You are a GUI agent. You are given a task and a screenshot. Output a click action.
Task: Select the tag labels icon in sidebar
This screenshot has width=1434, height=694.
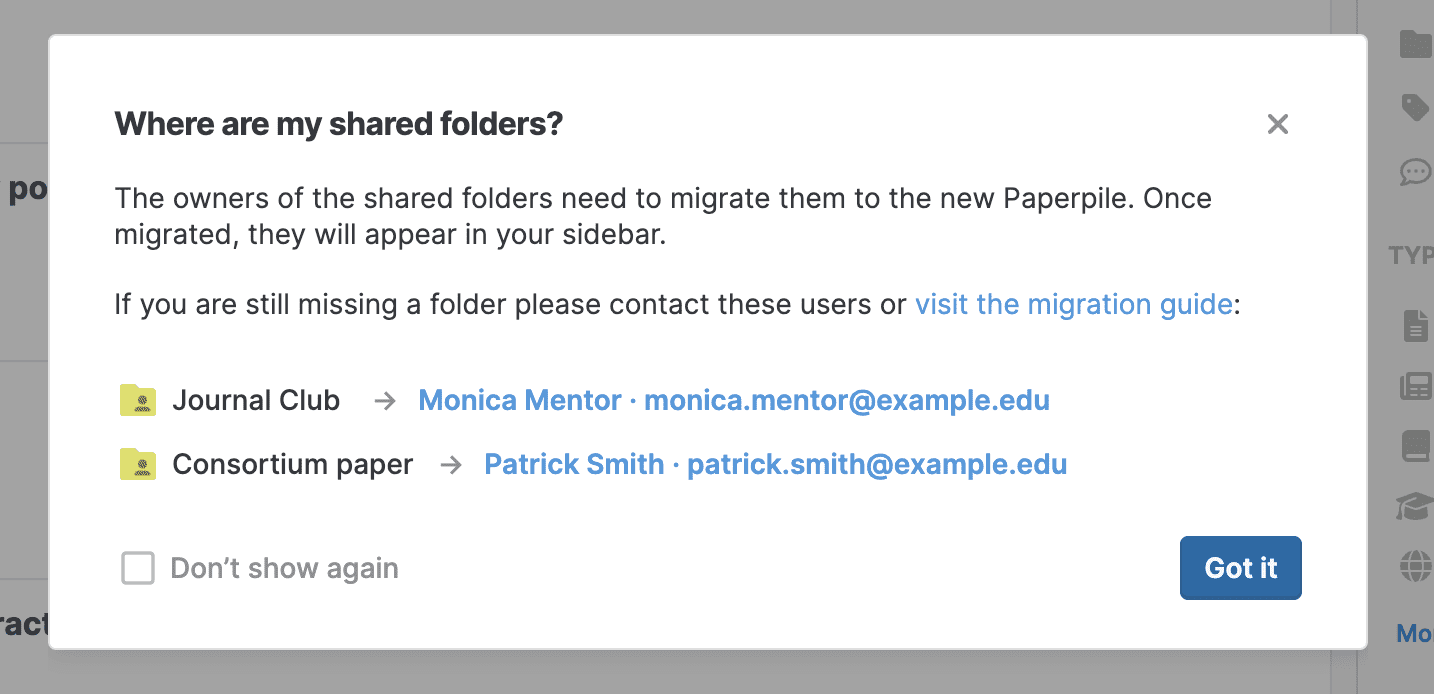pos(1415,107)
